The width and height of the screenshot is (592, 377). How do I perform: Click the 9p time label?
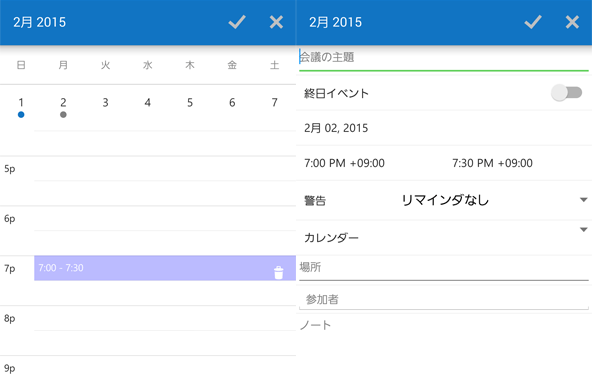point(10,368)
